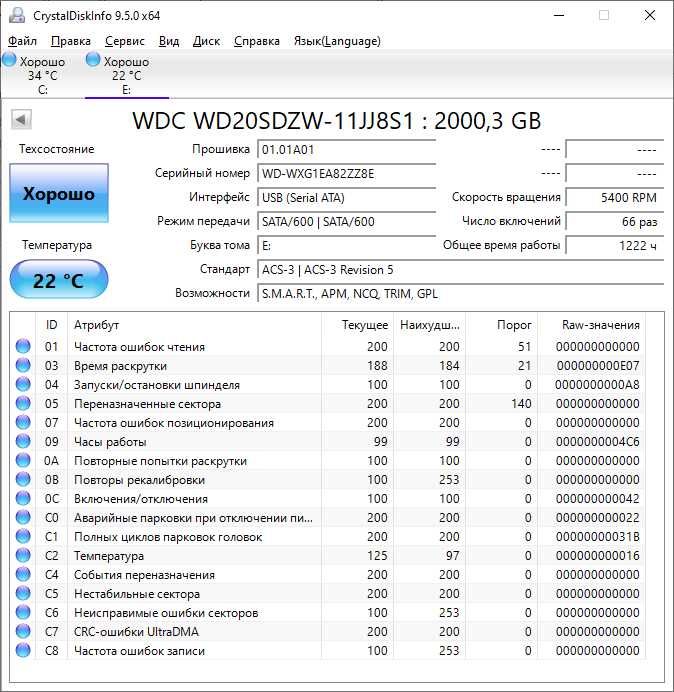674x692 pixels.
Task: Click the firmware field 01.01A01
Action: [x=346, y=150]
